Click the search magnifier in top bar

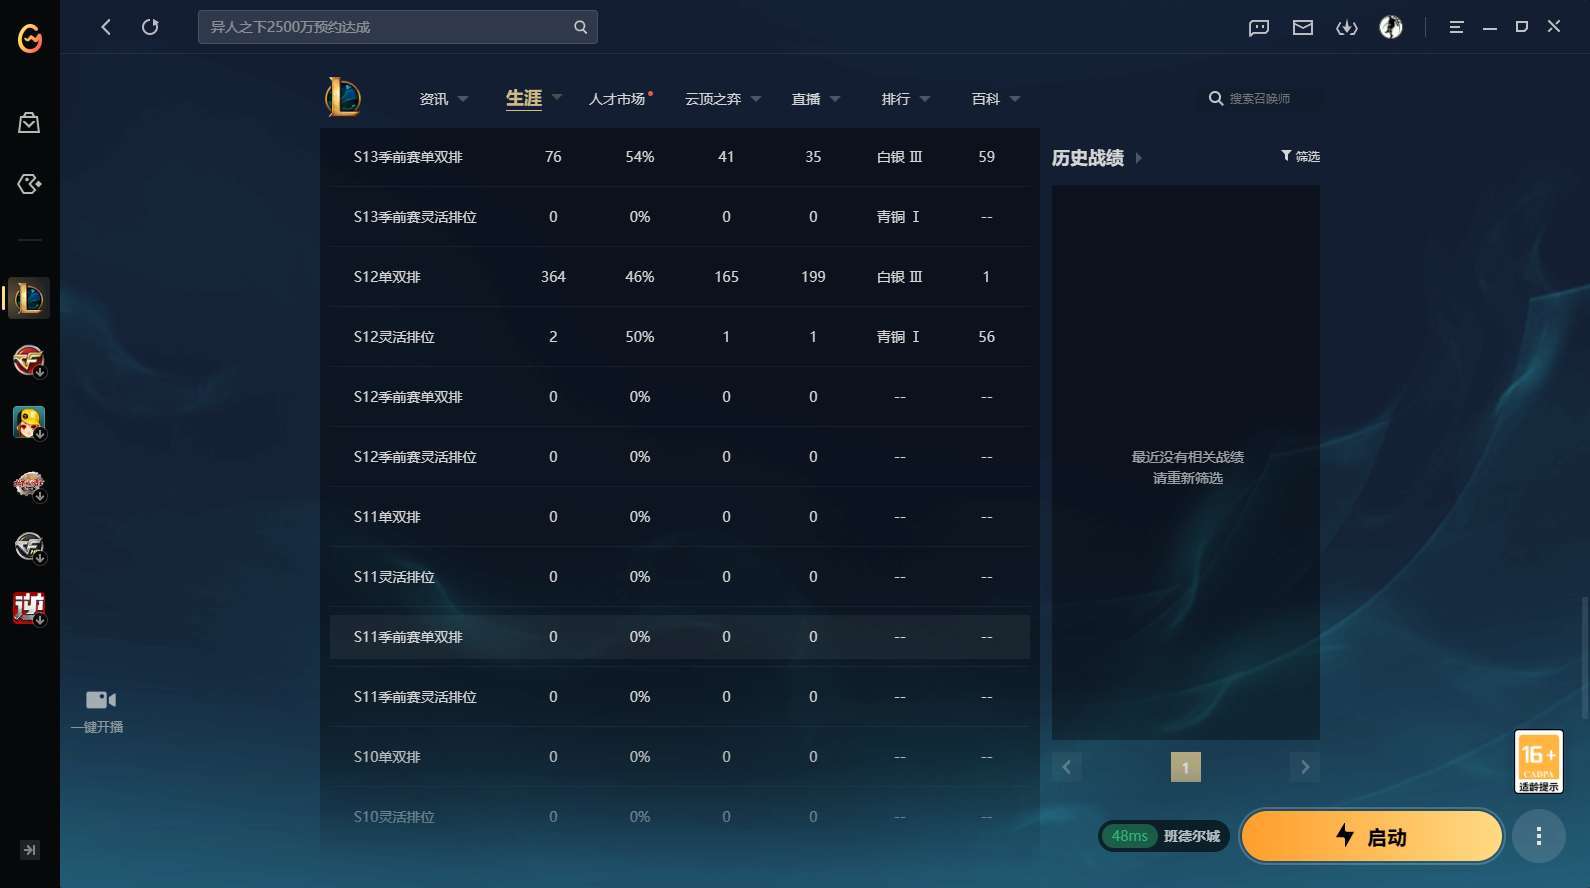[x=580, y=27]
